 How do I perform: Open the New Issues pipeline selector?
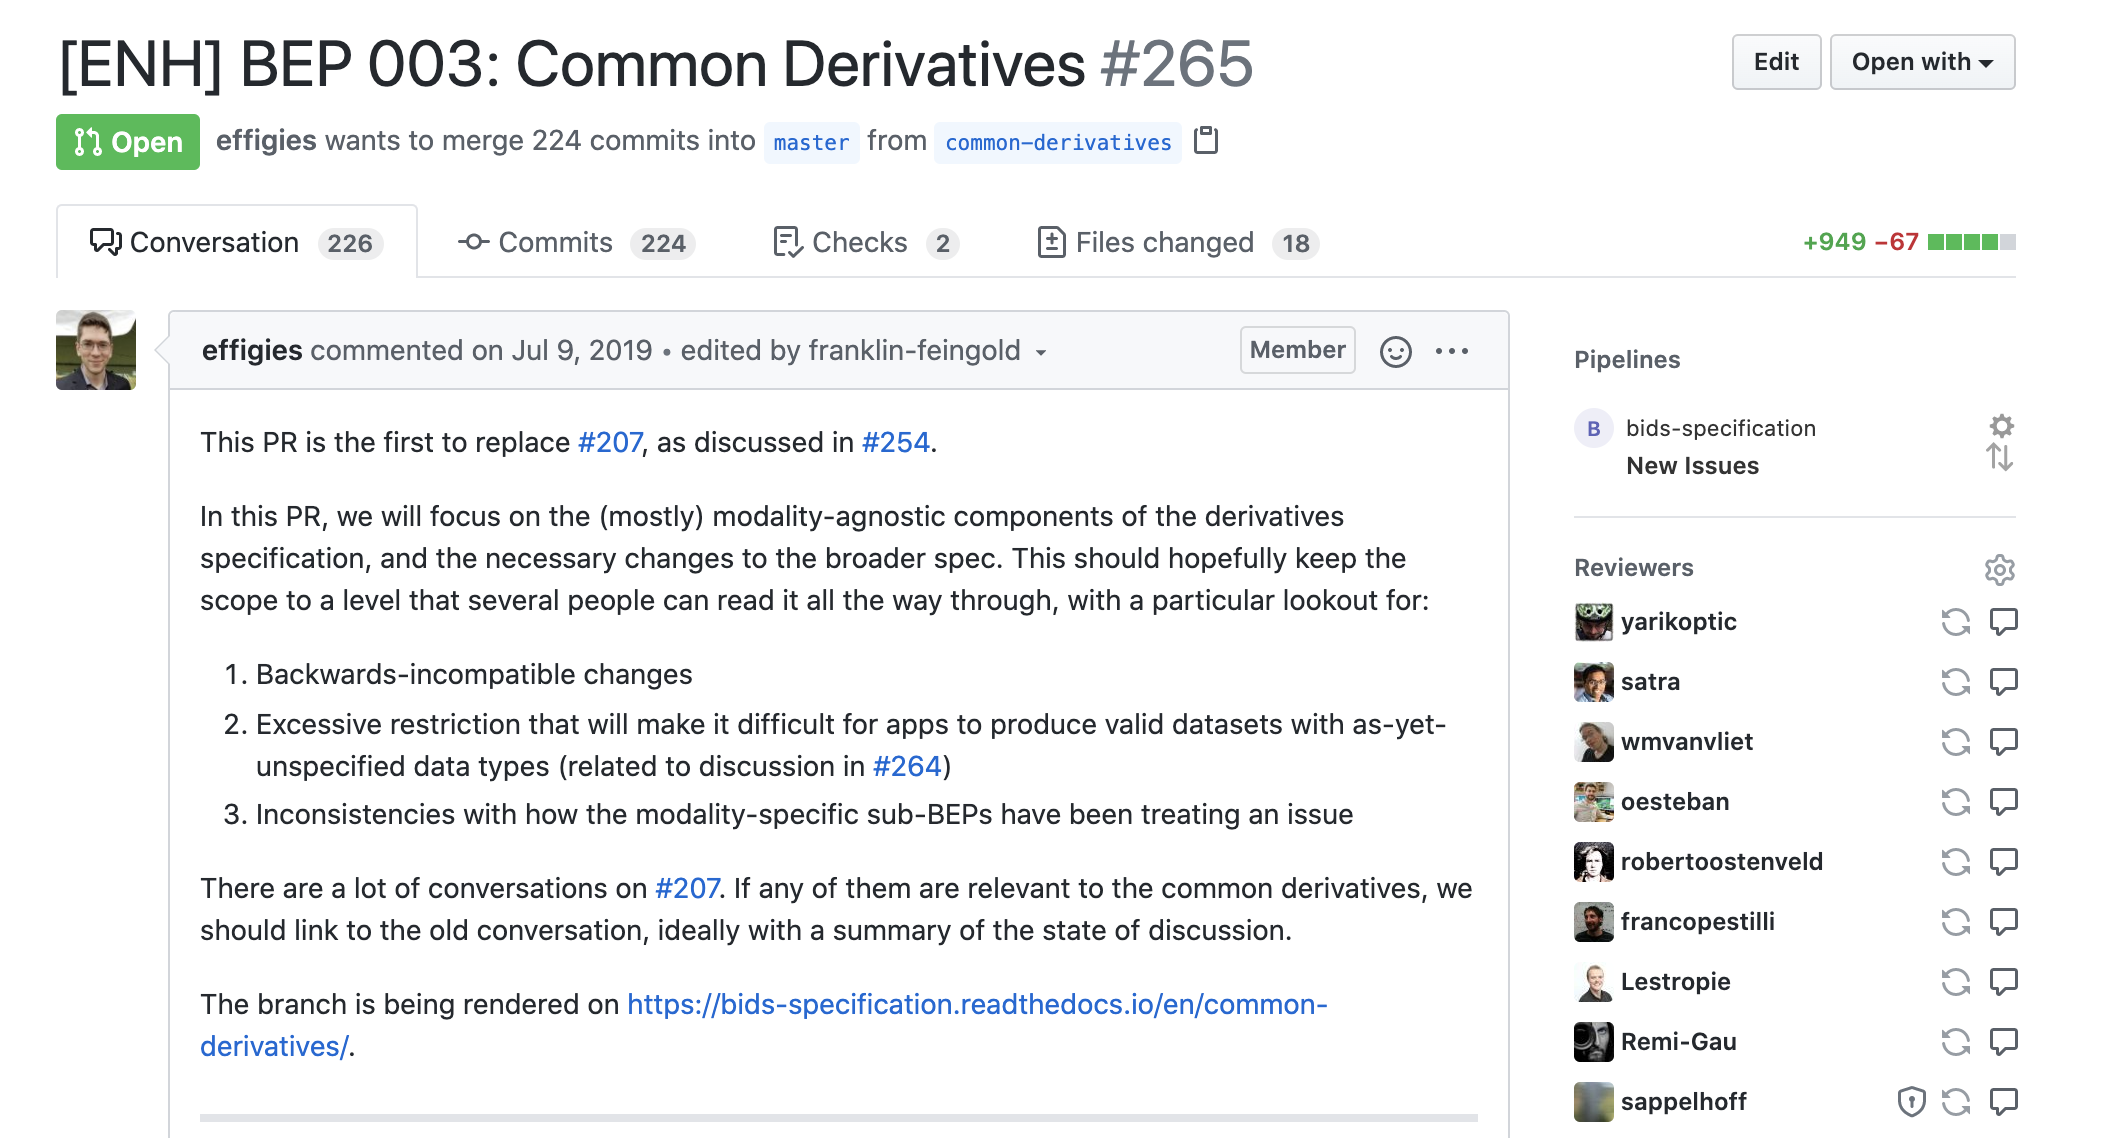[1692, 466]
